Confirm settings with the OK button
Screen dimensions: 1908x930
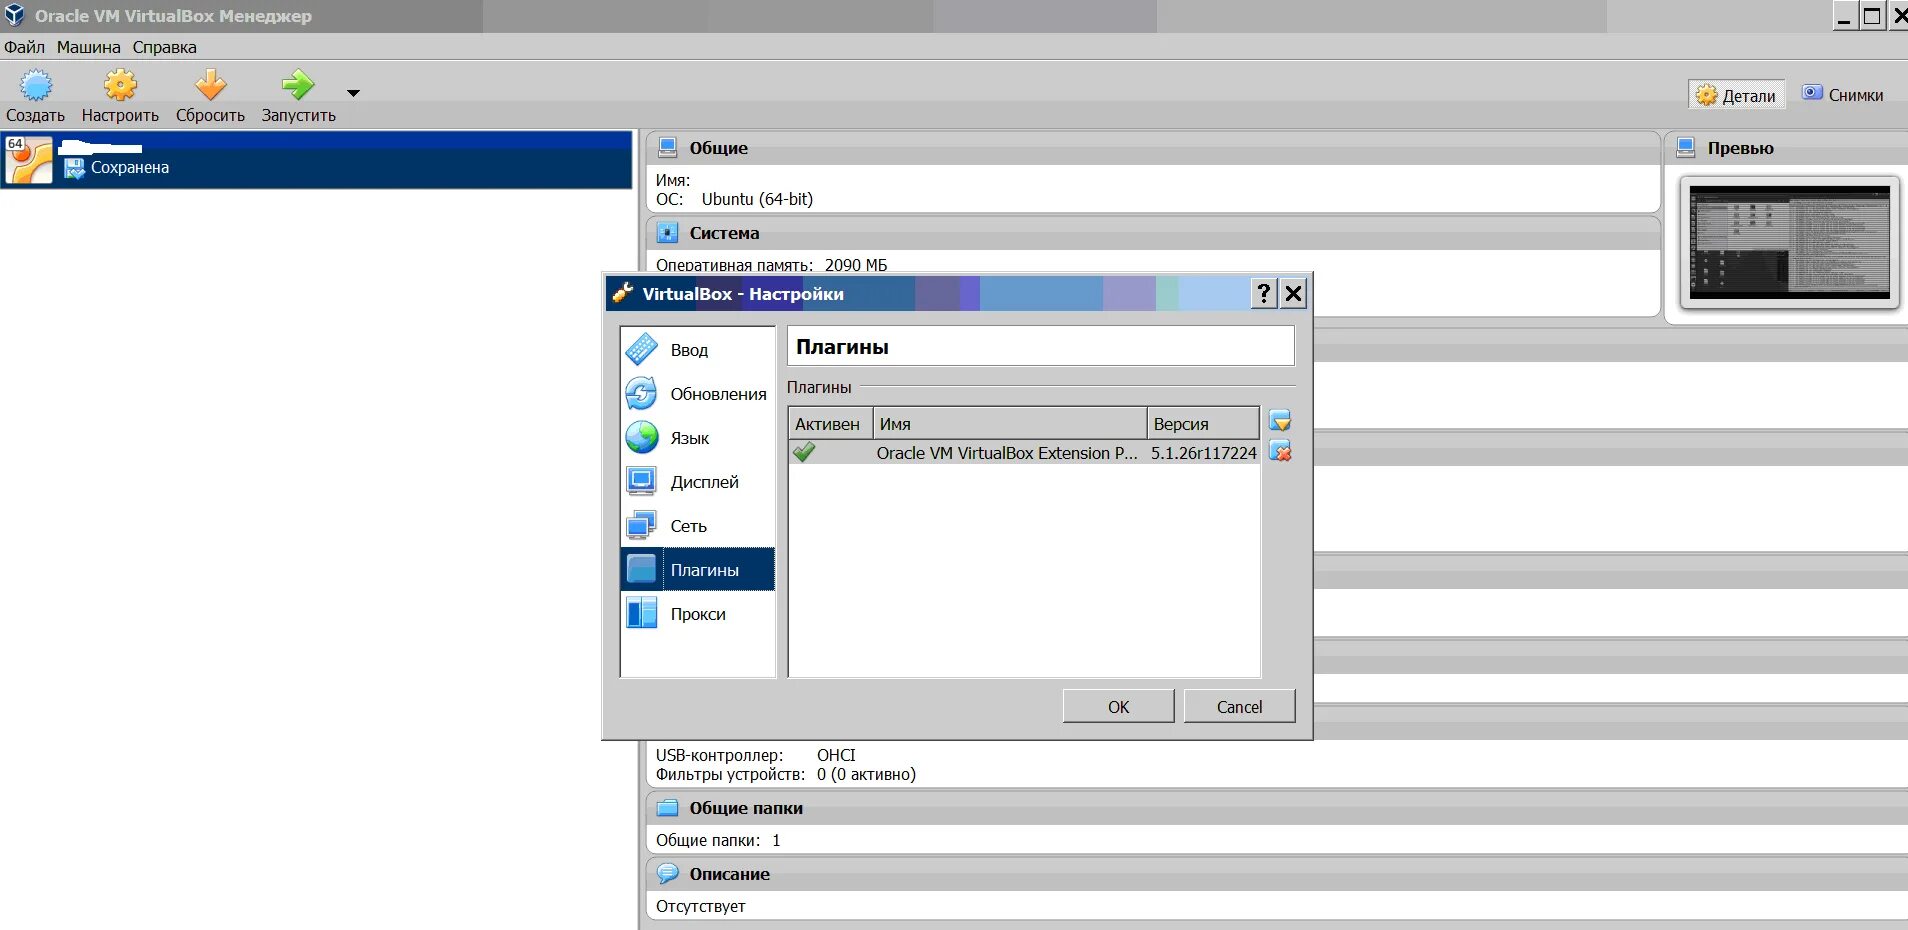[x=1118, y=707]
